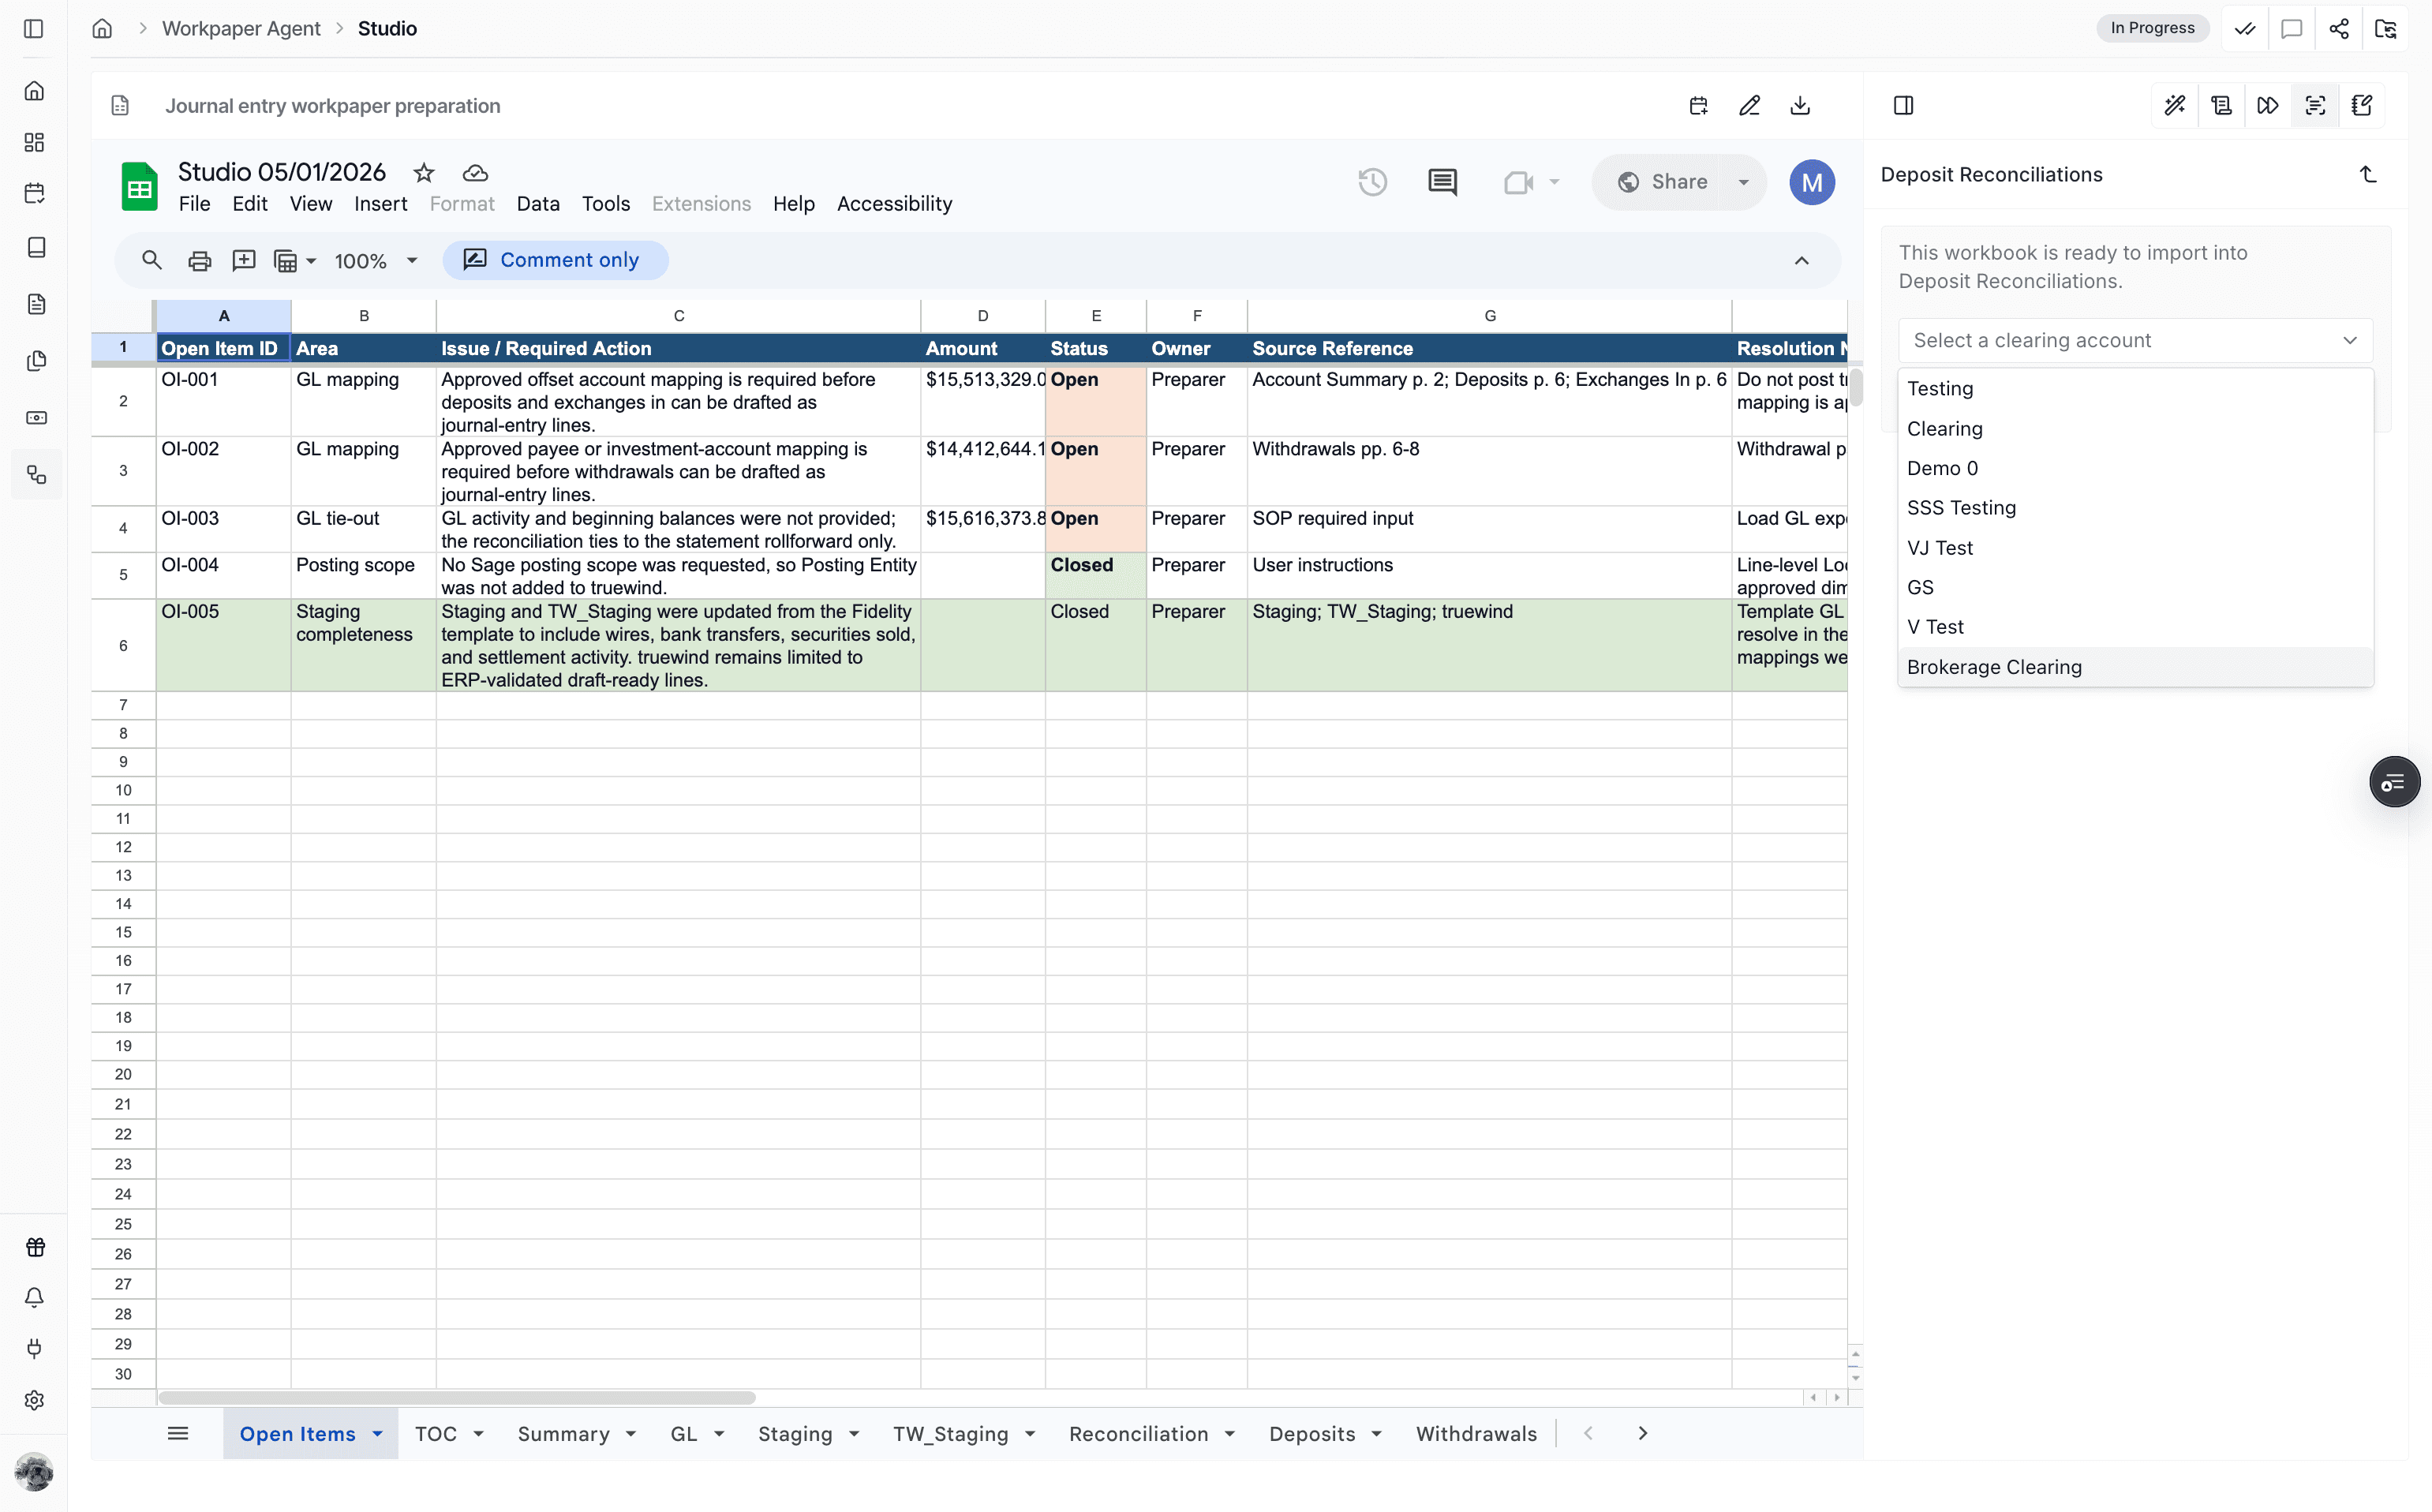The image size is (2432, 1512).
Task: Open all sheets list menu button
Action: pos(178,1434)
